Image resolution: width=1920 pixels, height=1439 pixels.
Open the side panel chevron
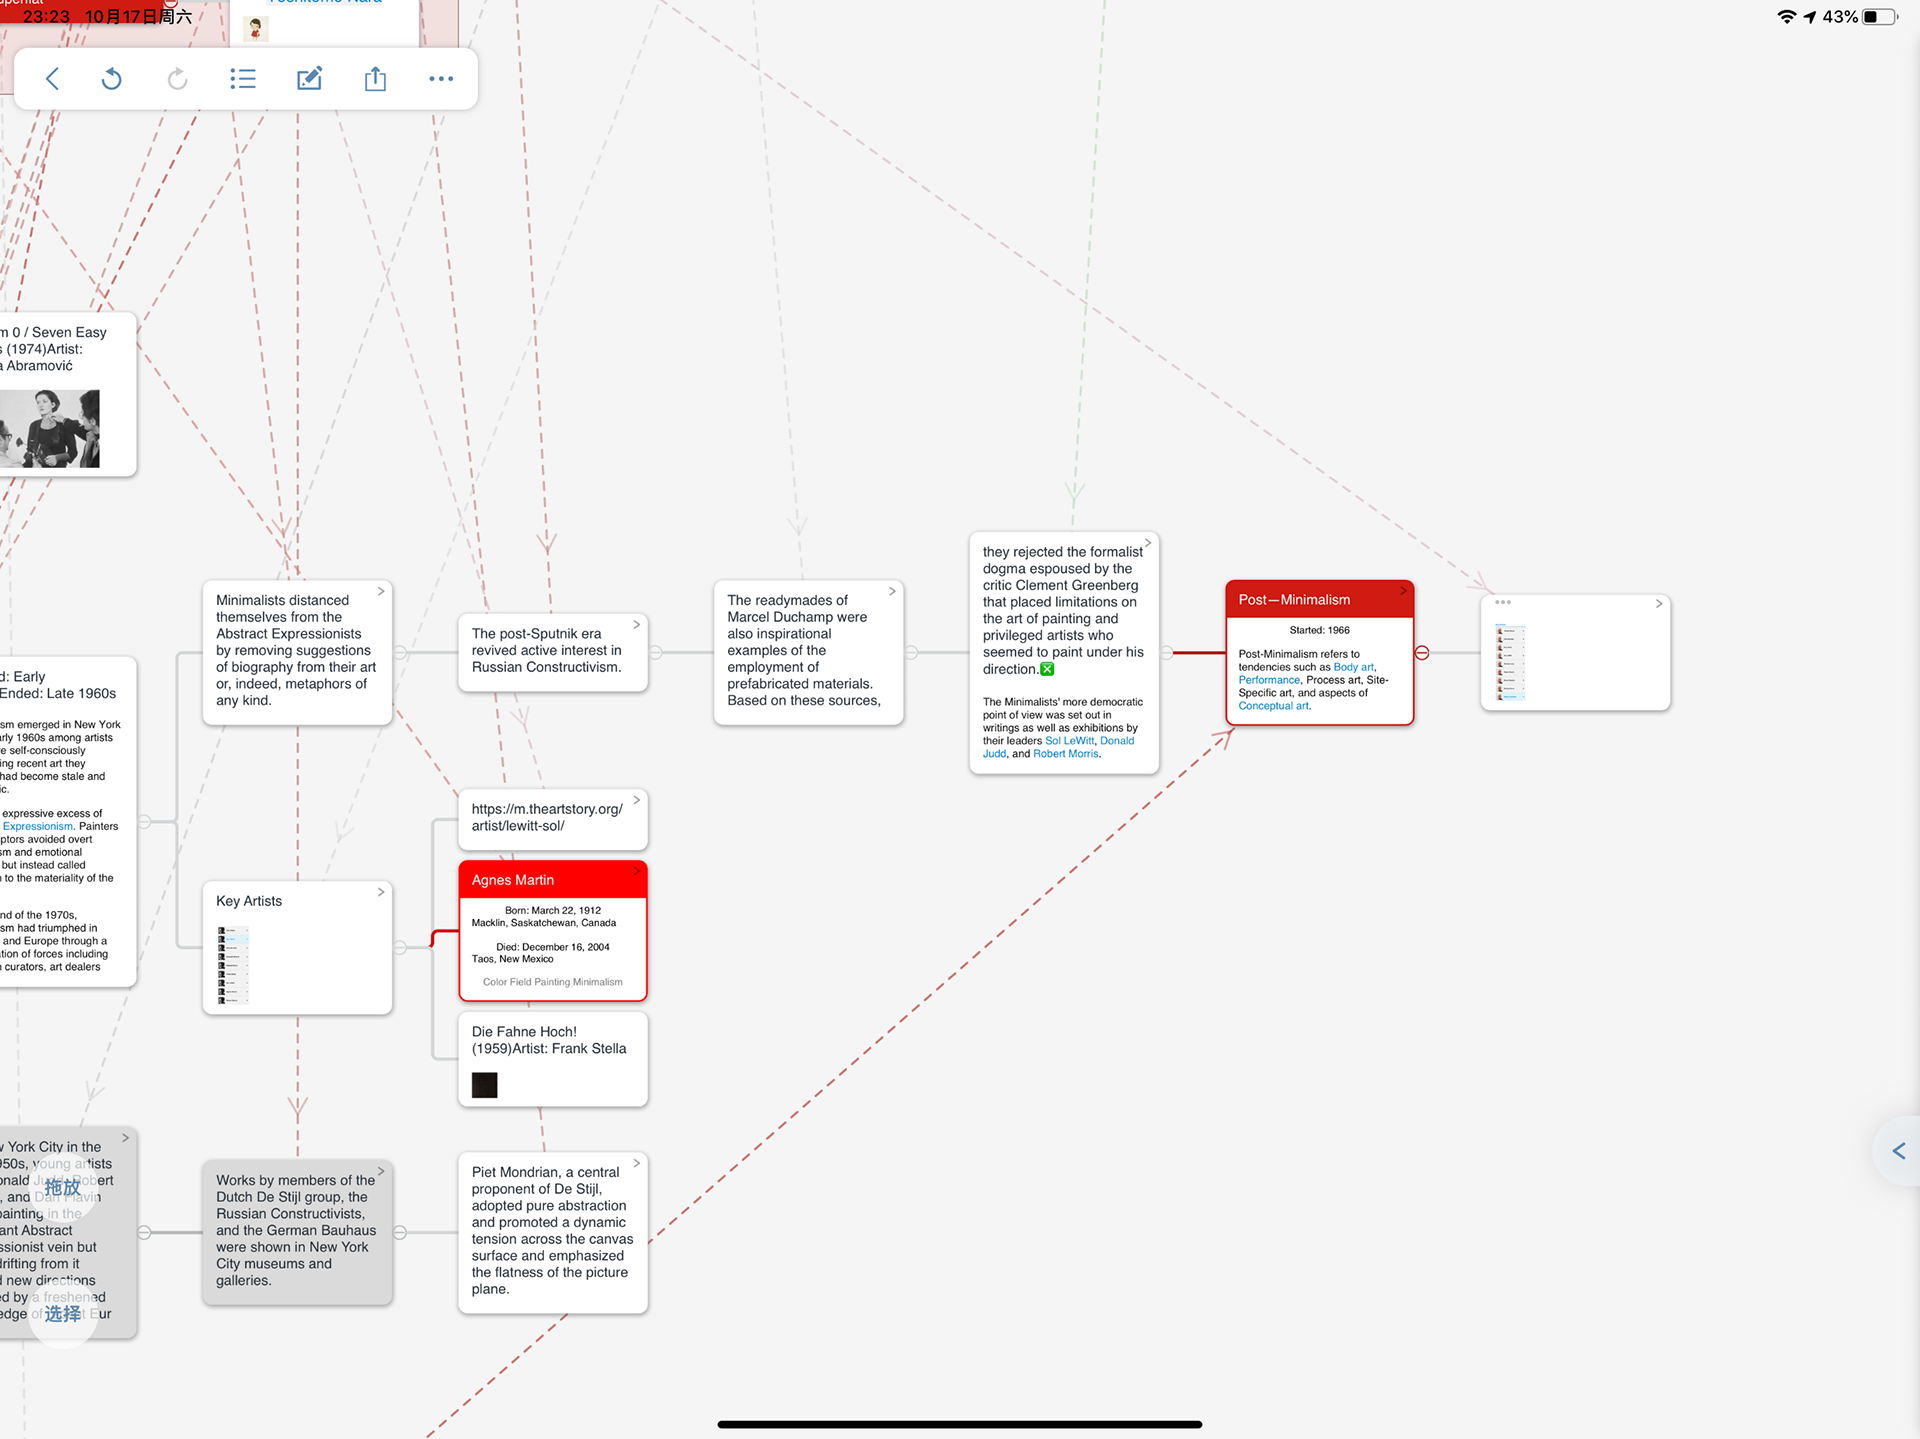[x=1899, y=1151]
